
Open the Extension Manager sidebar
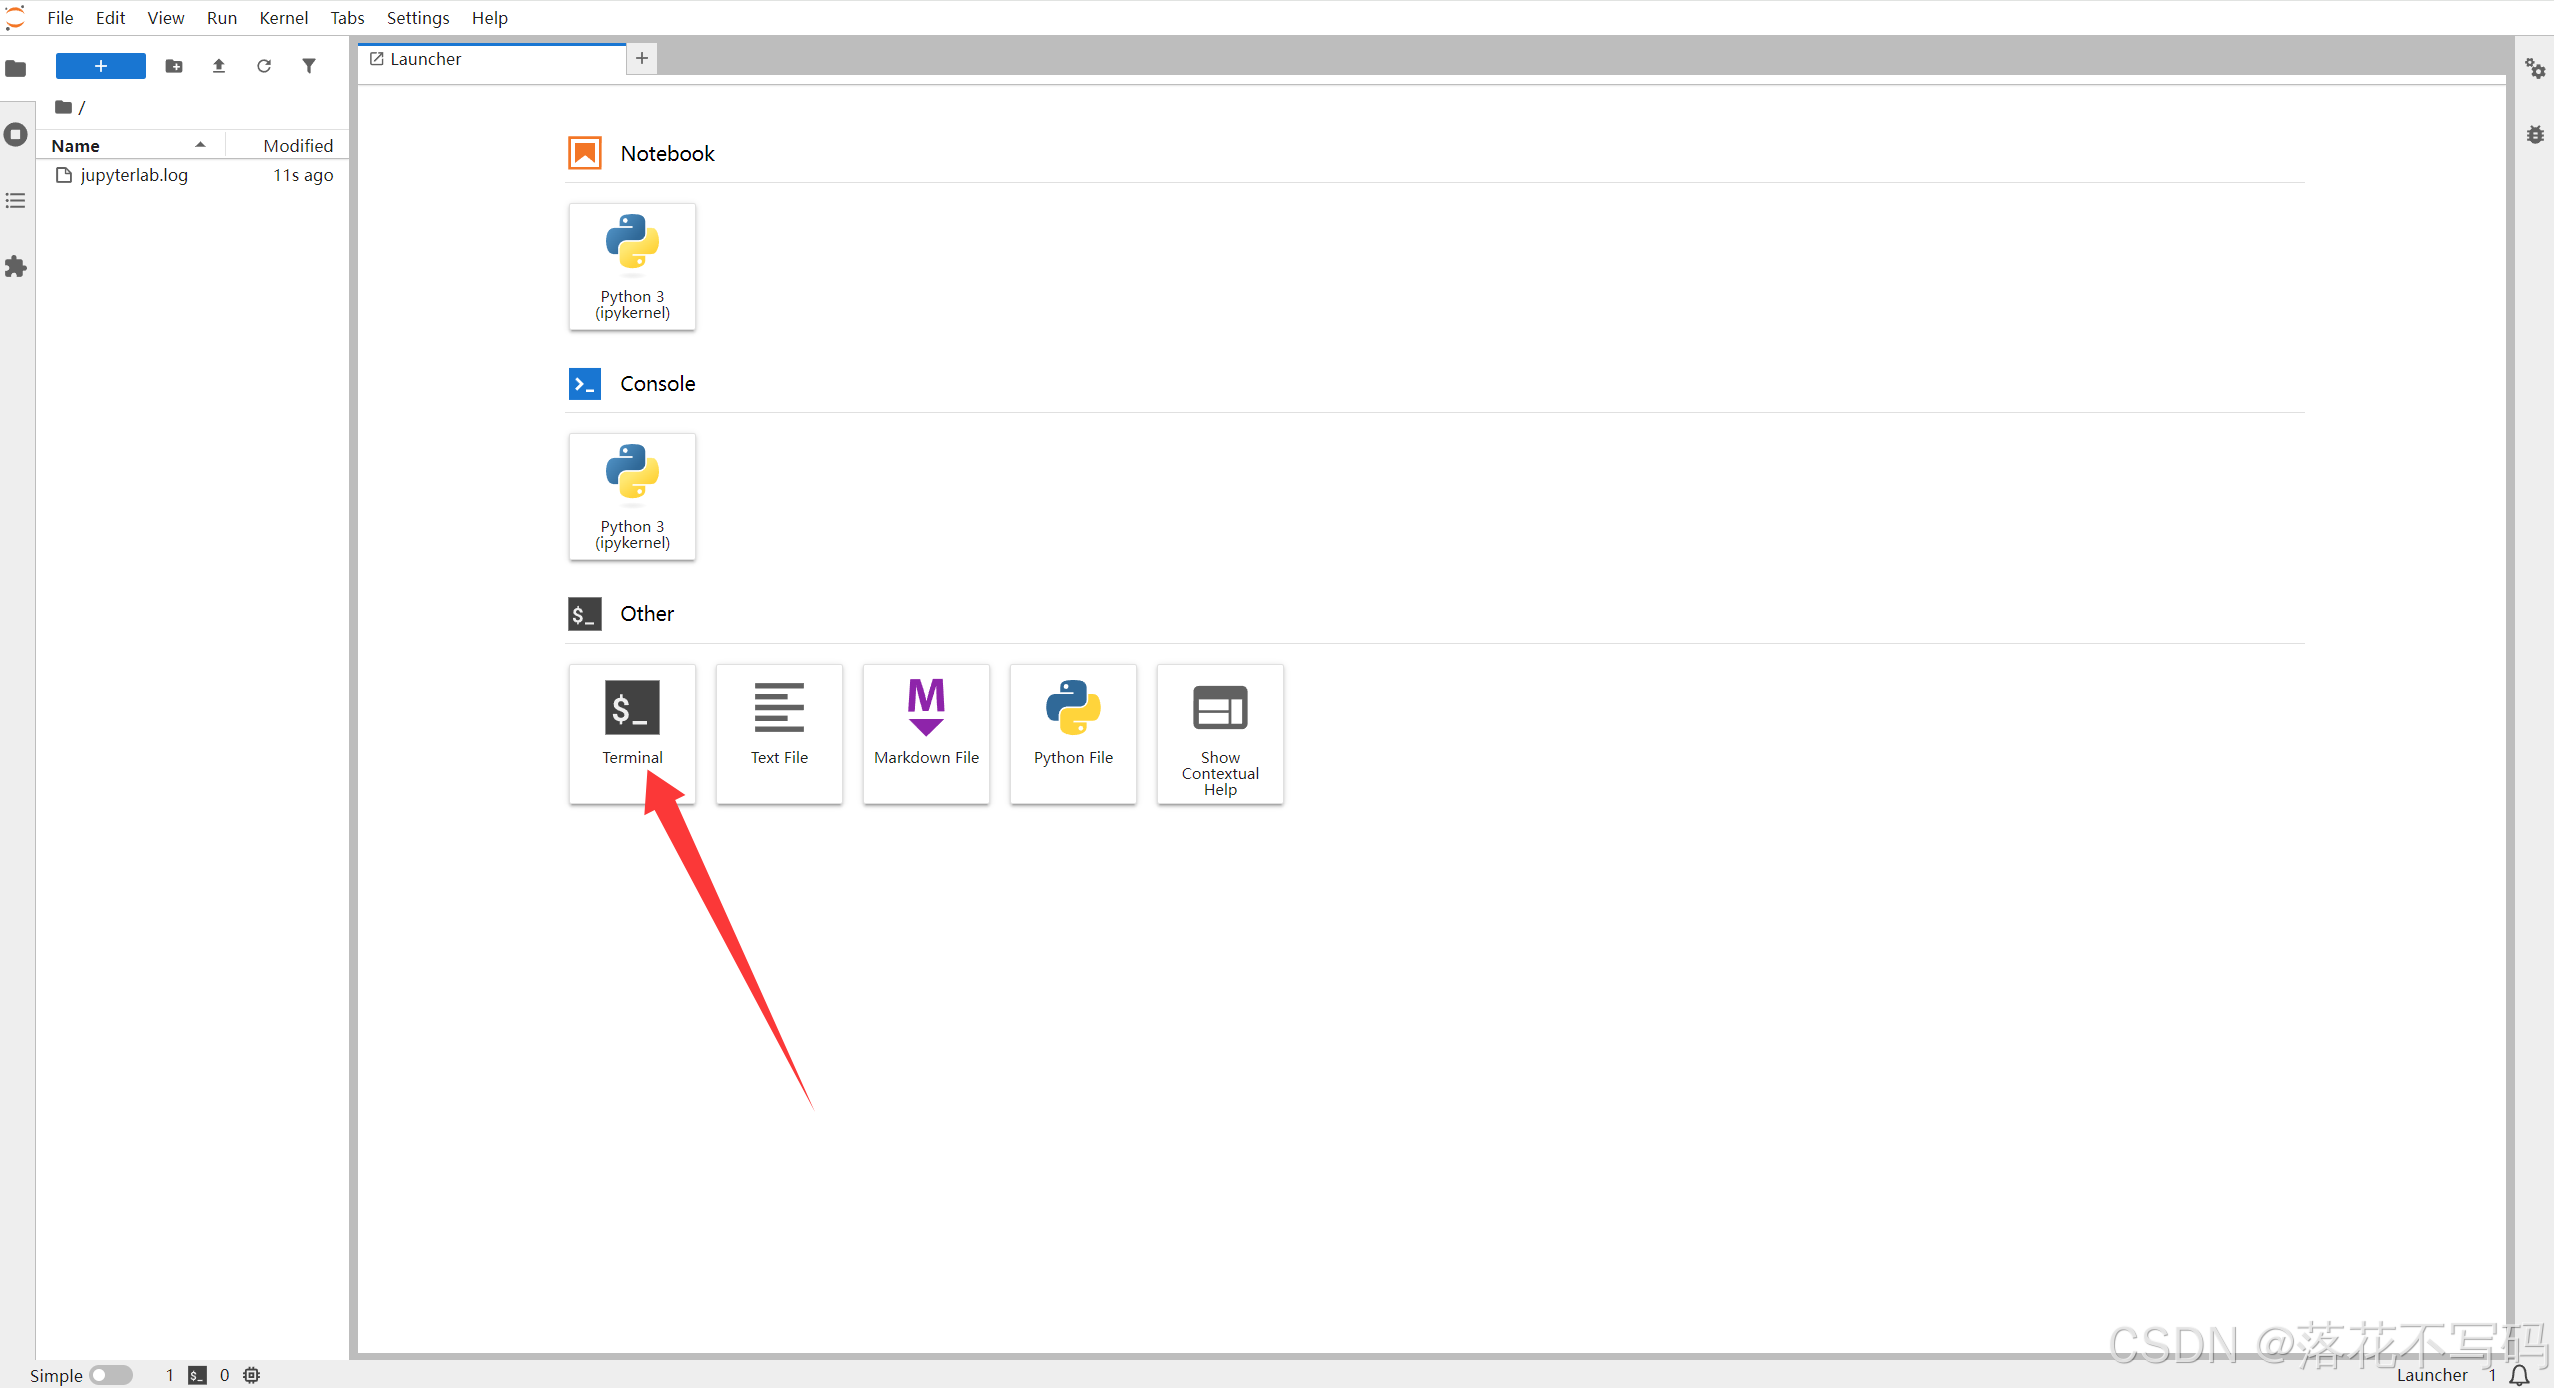coord(16,267)
